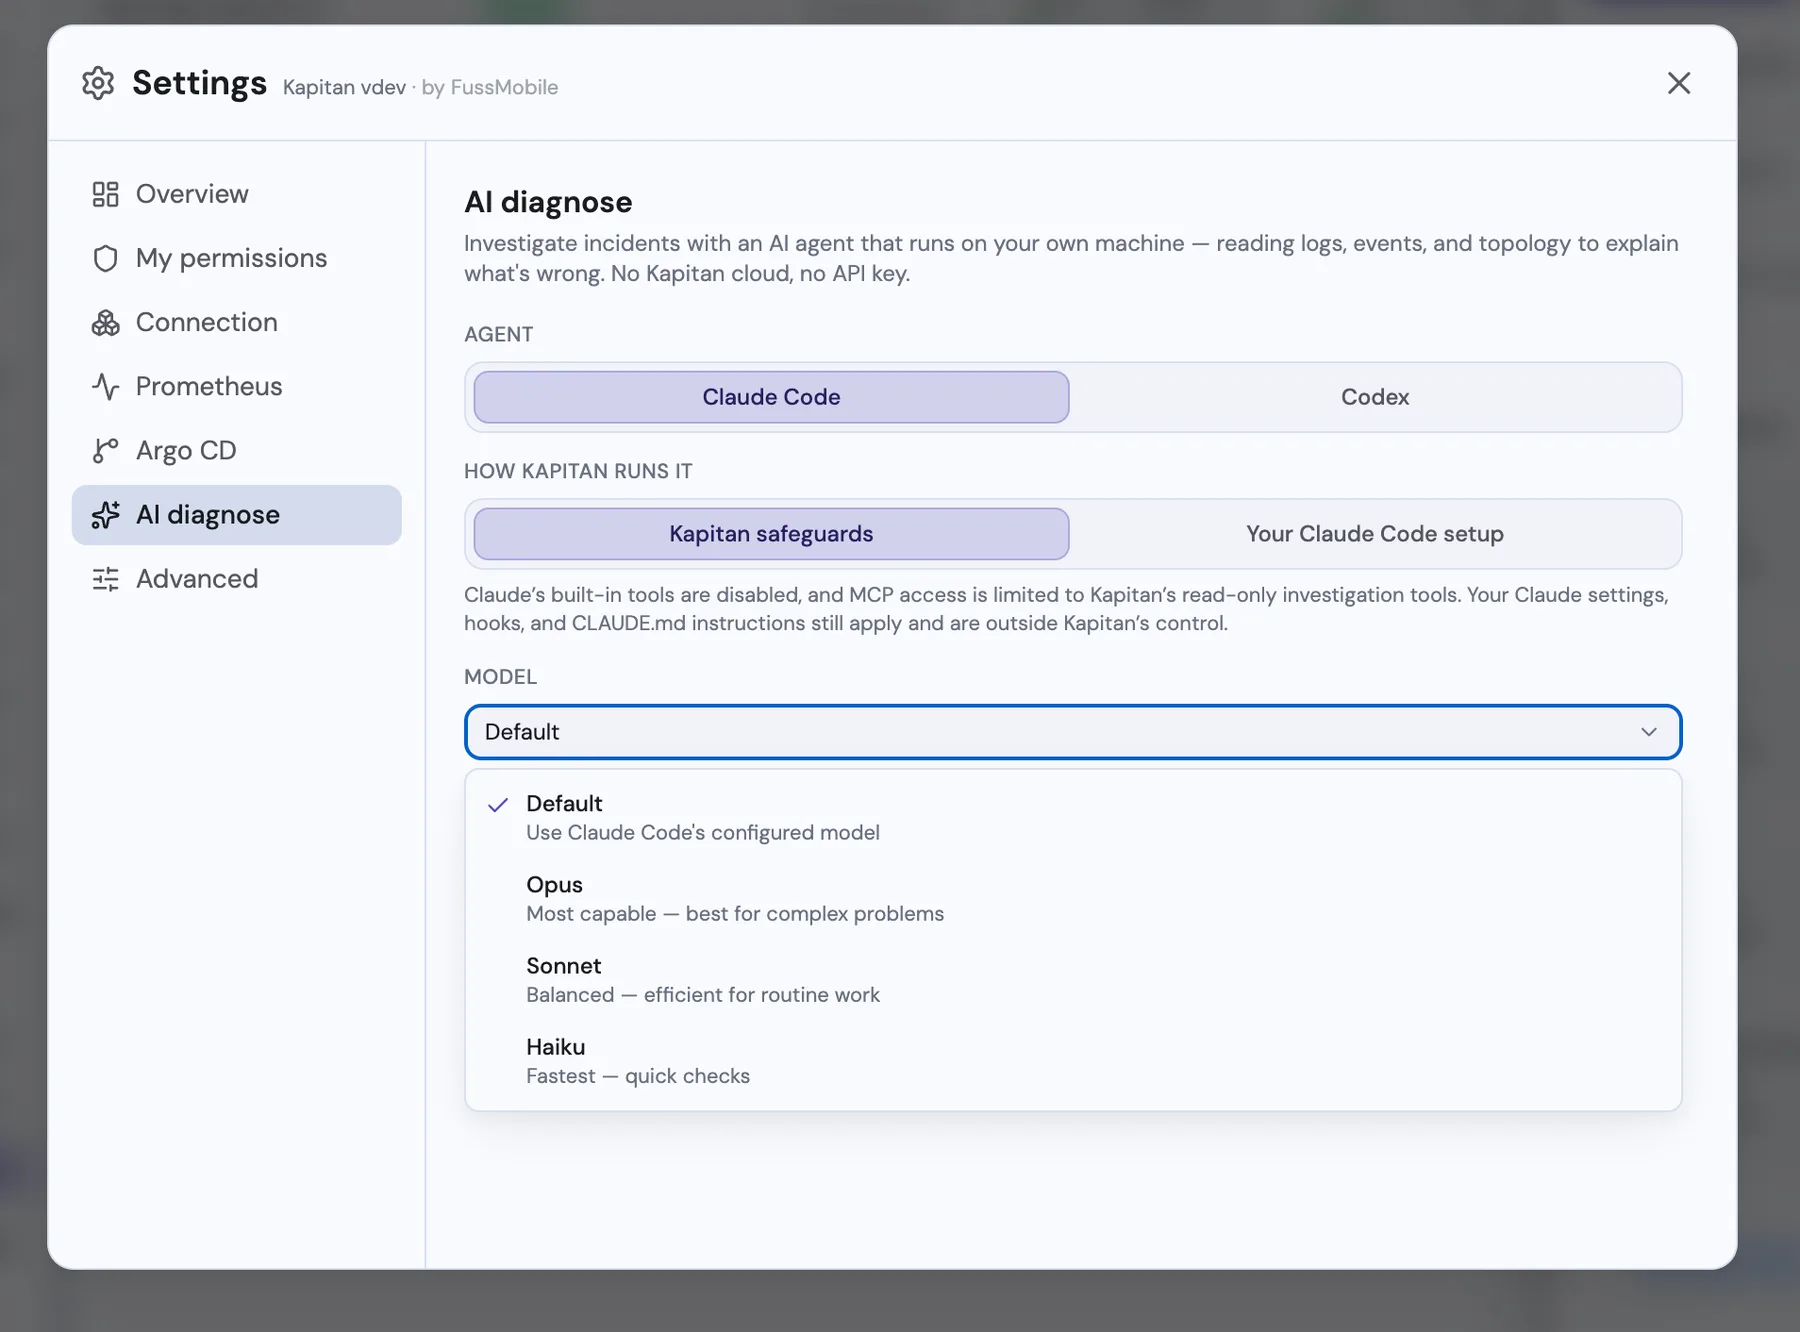Select AI diagnose in the sidebar
The height and width of the screenshot is (1332, 1800).
coord(237,515)
